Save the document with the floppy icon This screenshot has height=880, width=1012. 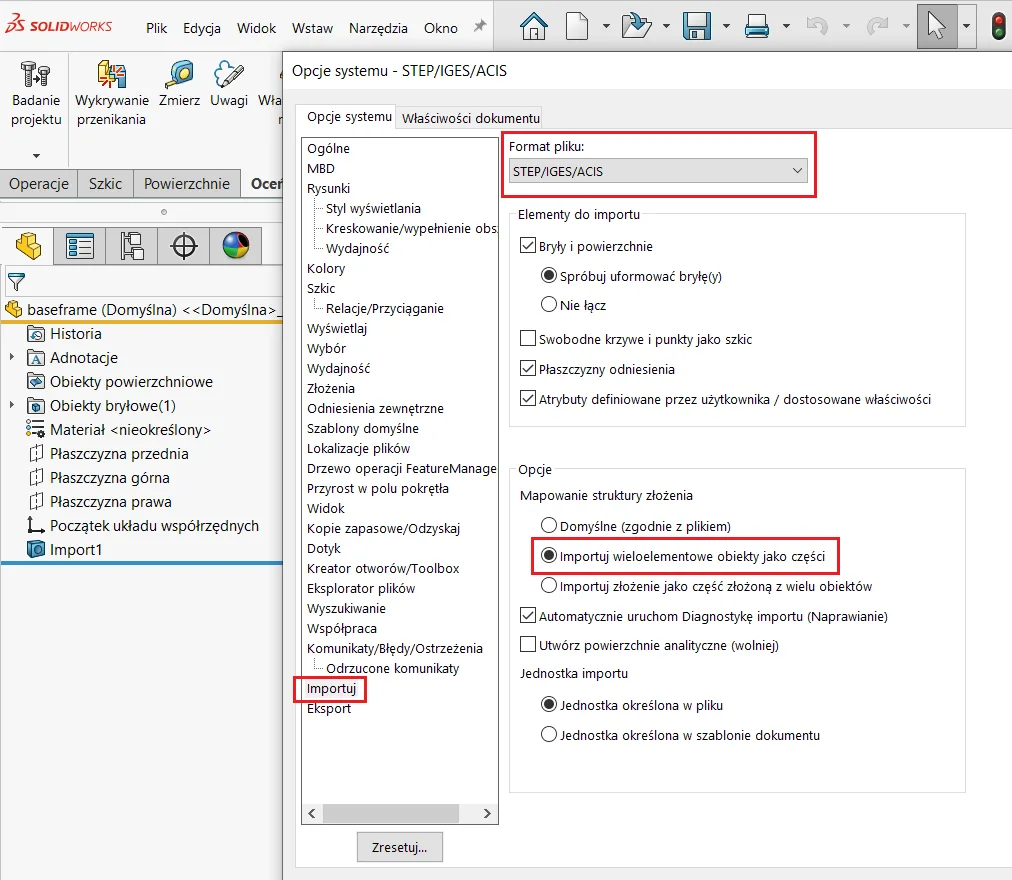pos(697,26)
